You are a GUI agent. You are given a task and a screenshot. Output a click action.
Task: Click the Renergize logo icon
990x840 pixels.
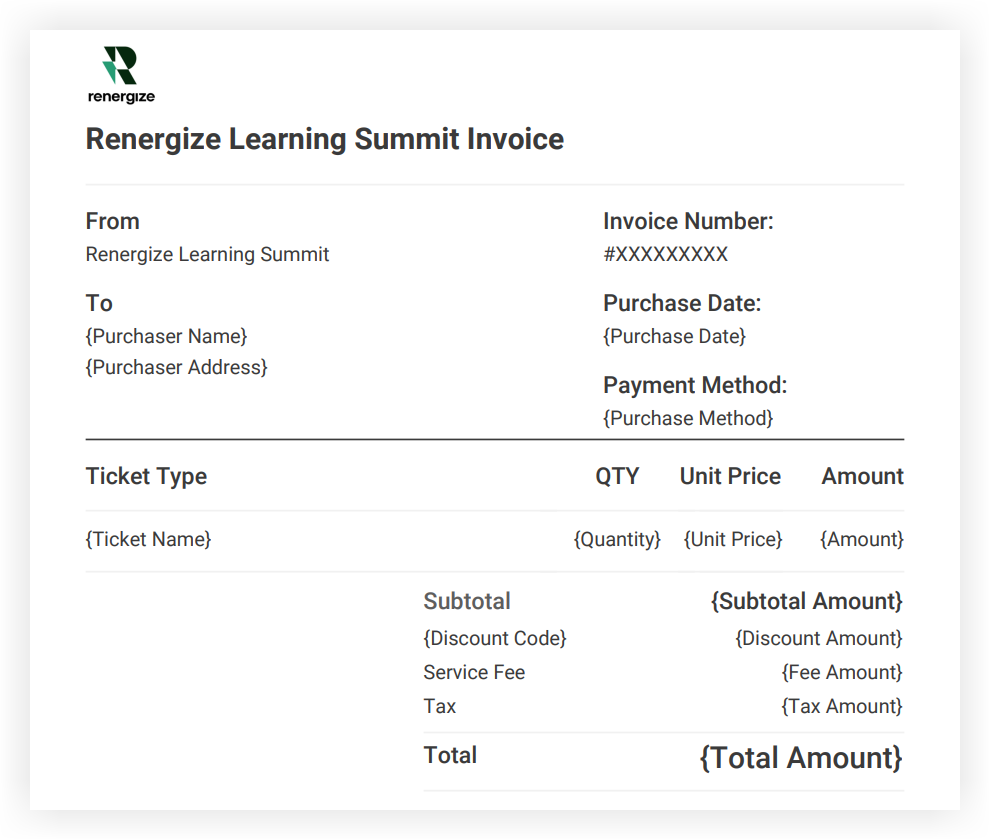click(120, 65)
